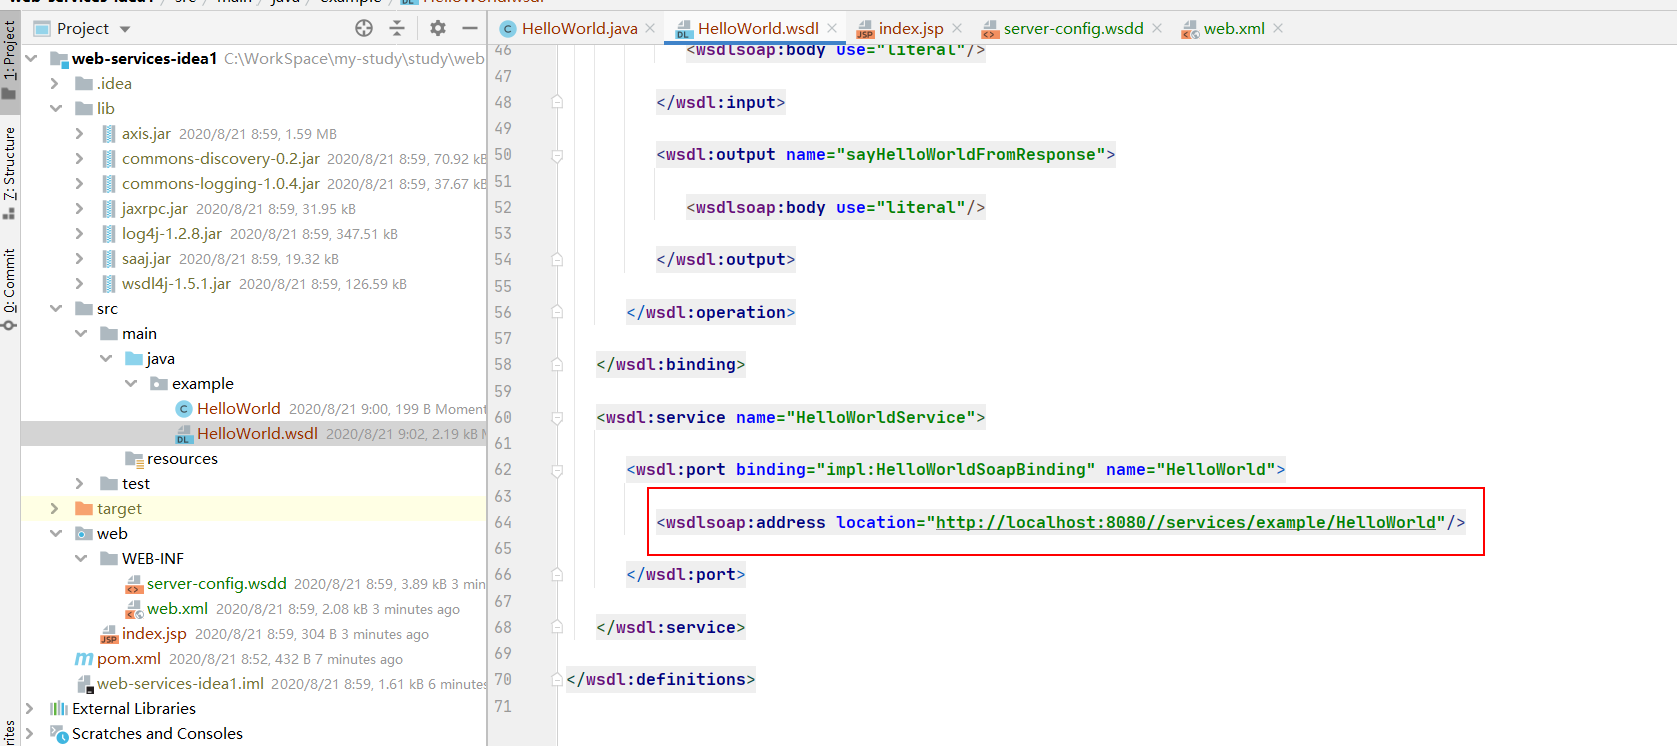
Task: Open the Structure tool window tab
Action: (x=10, y=172)
